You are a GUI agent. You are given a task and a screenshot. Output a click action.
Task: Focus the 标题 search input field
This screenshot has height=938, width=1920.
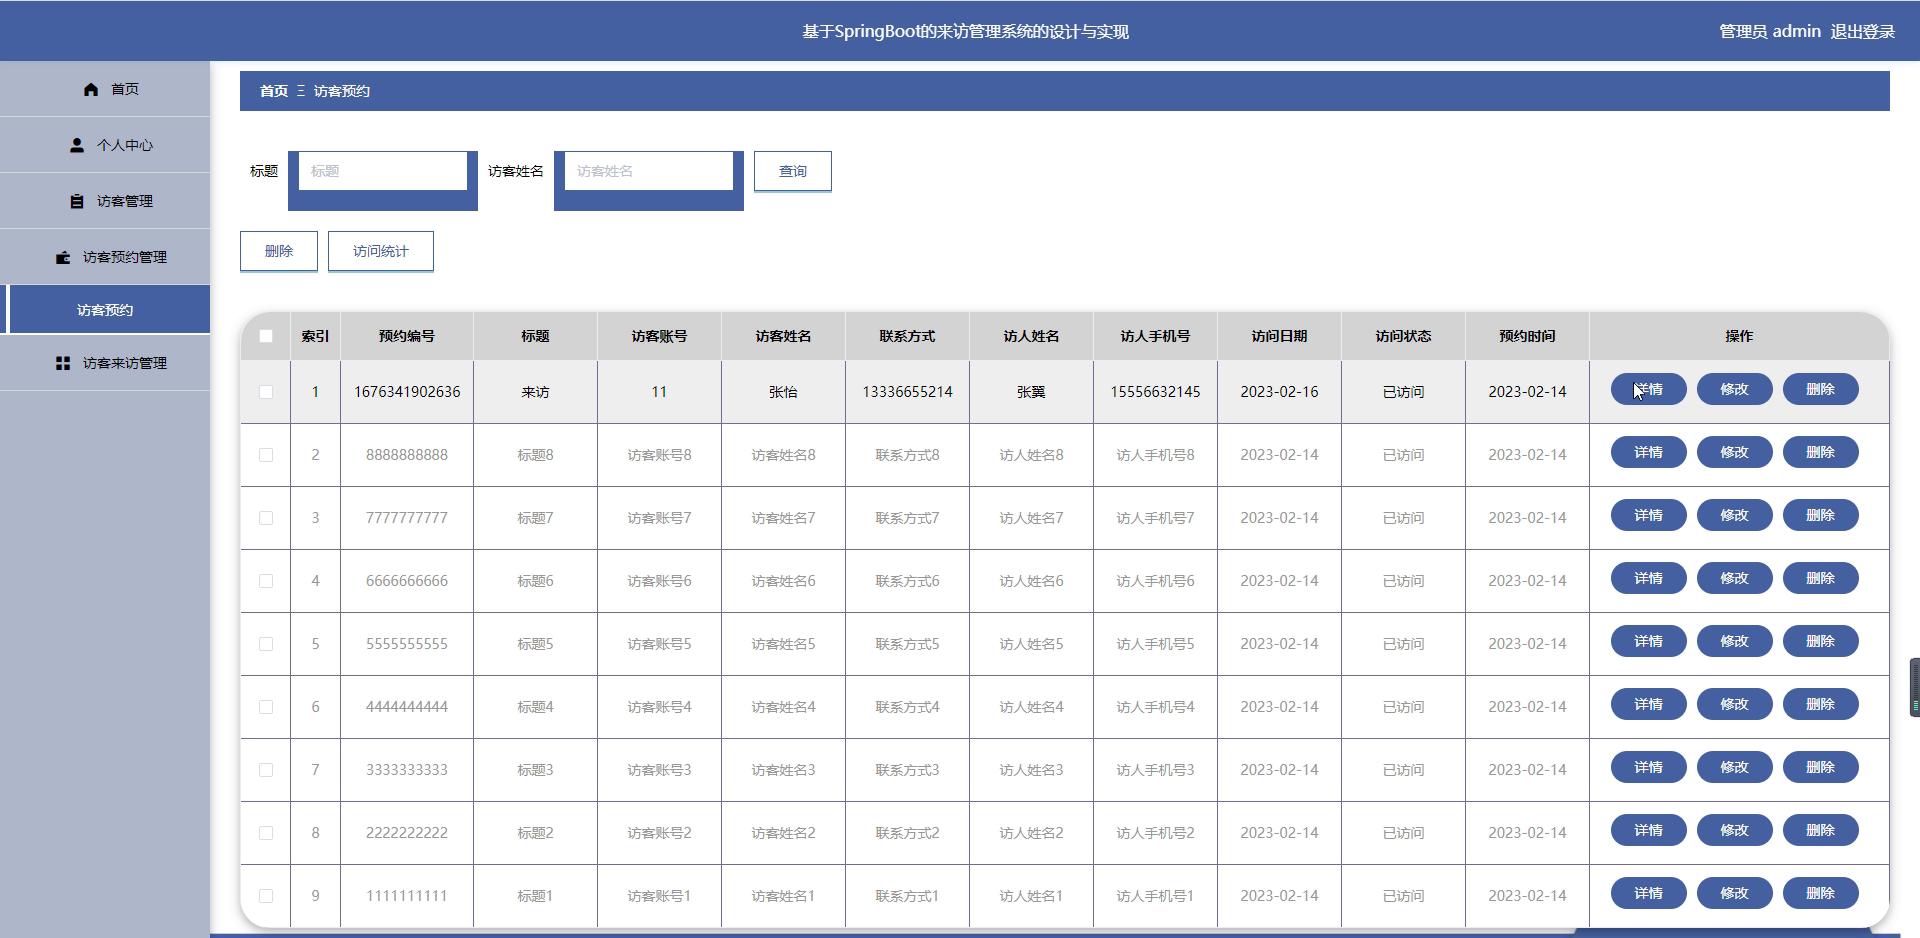[x=383, y=171]
